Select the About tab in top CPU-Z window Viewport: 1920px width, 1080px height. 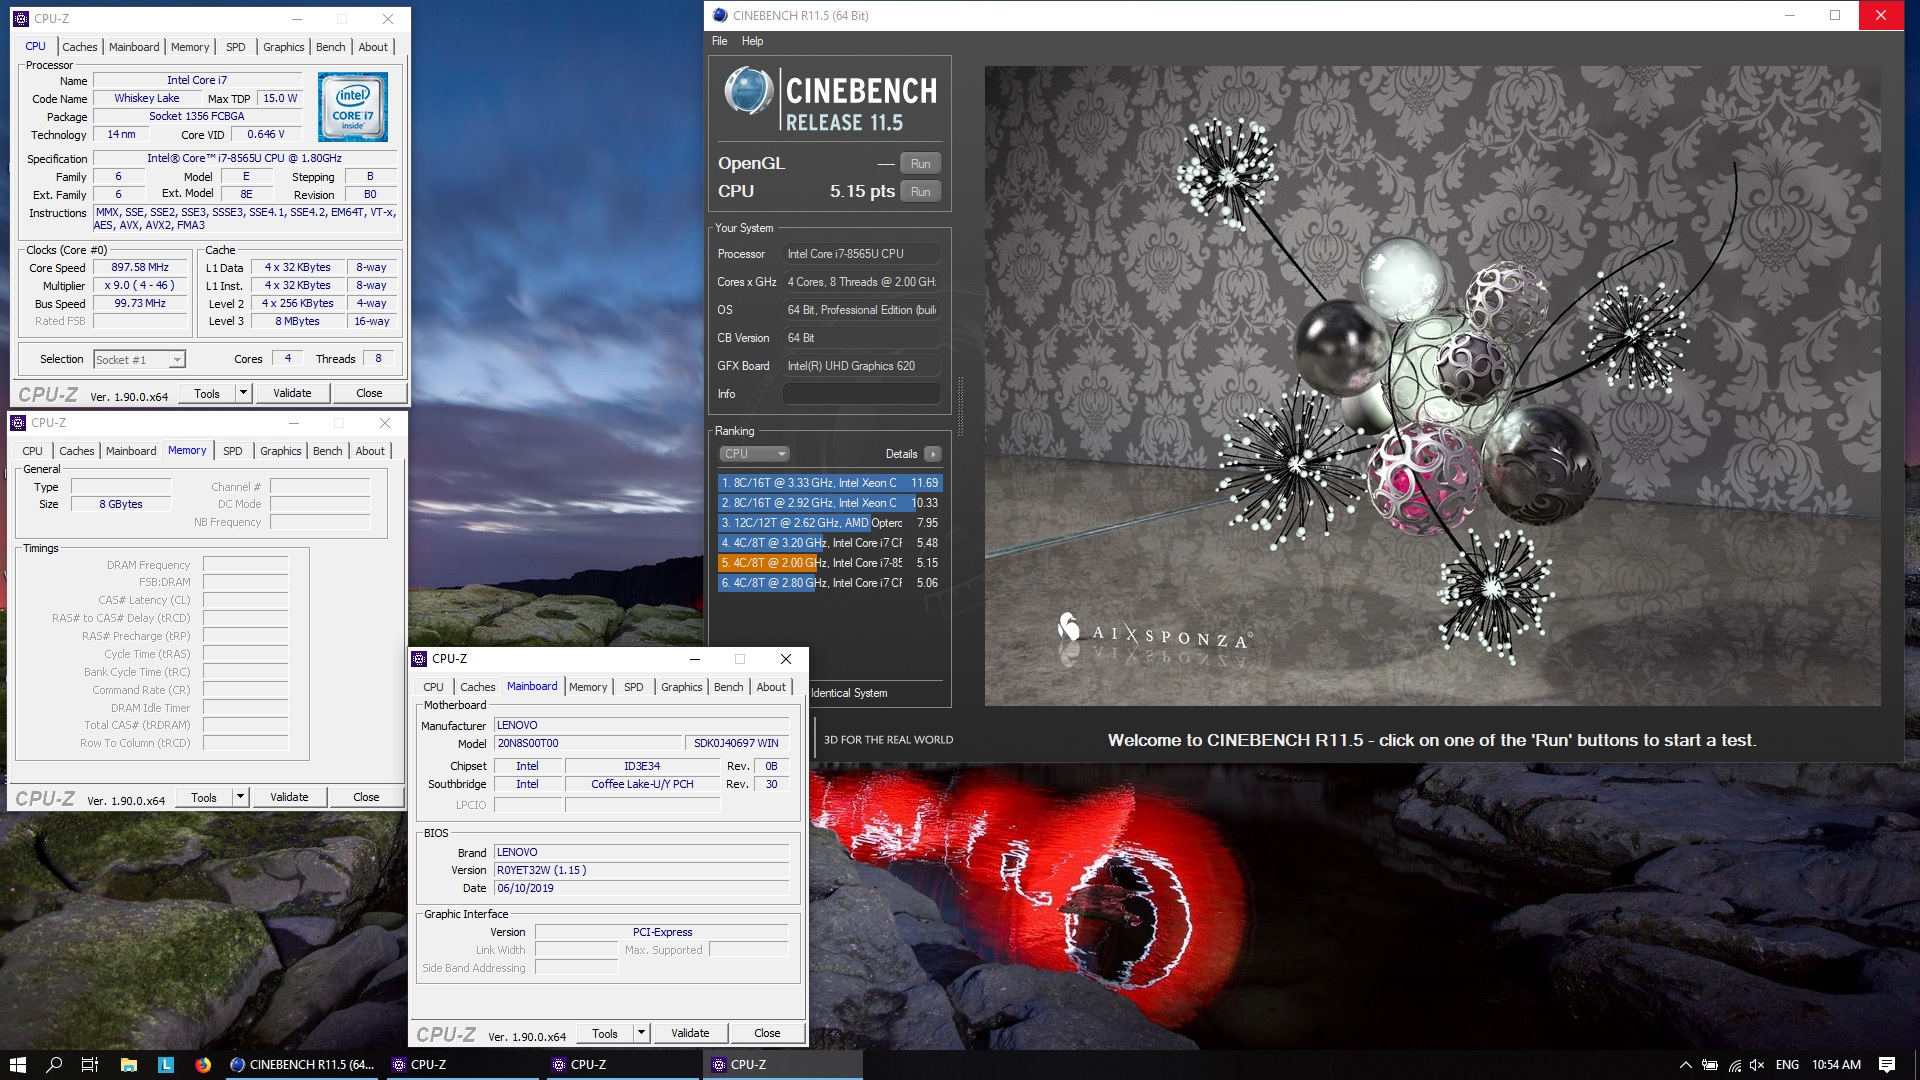[x=373, y=47]
